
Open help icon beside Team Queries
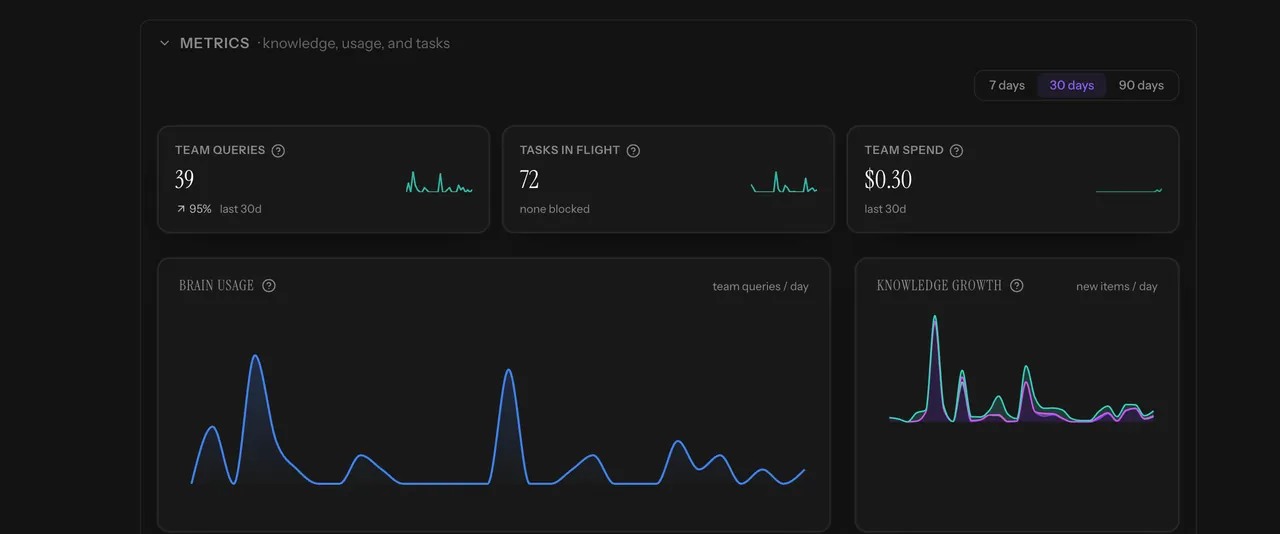pyautogui.click(x=278, y=151)
